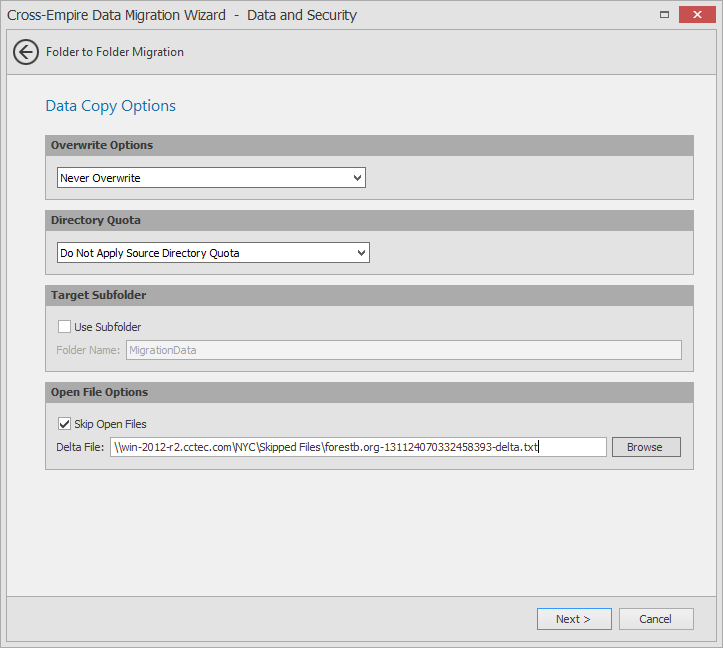
Task: Cancel the migration wizard
Action: click(x=656, y=619)
